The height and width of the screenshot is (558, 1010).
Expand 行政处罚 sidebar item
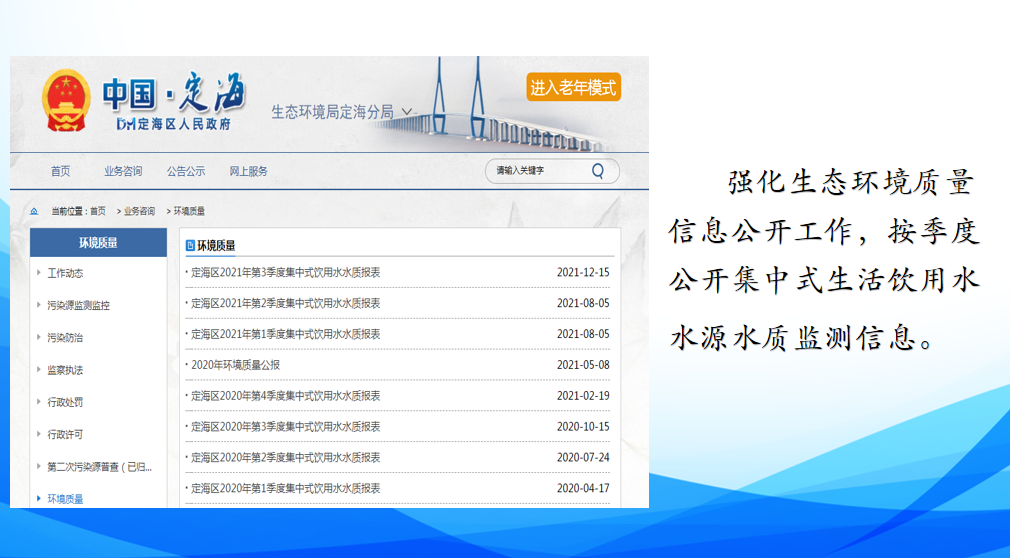(65, 402)
